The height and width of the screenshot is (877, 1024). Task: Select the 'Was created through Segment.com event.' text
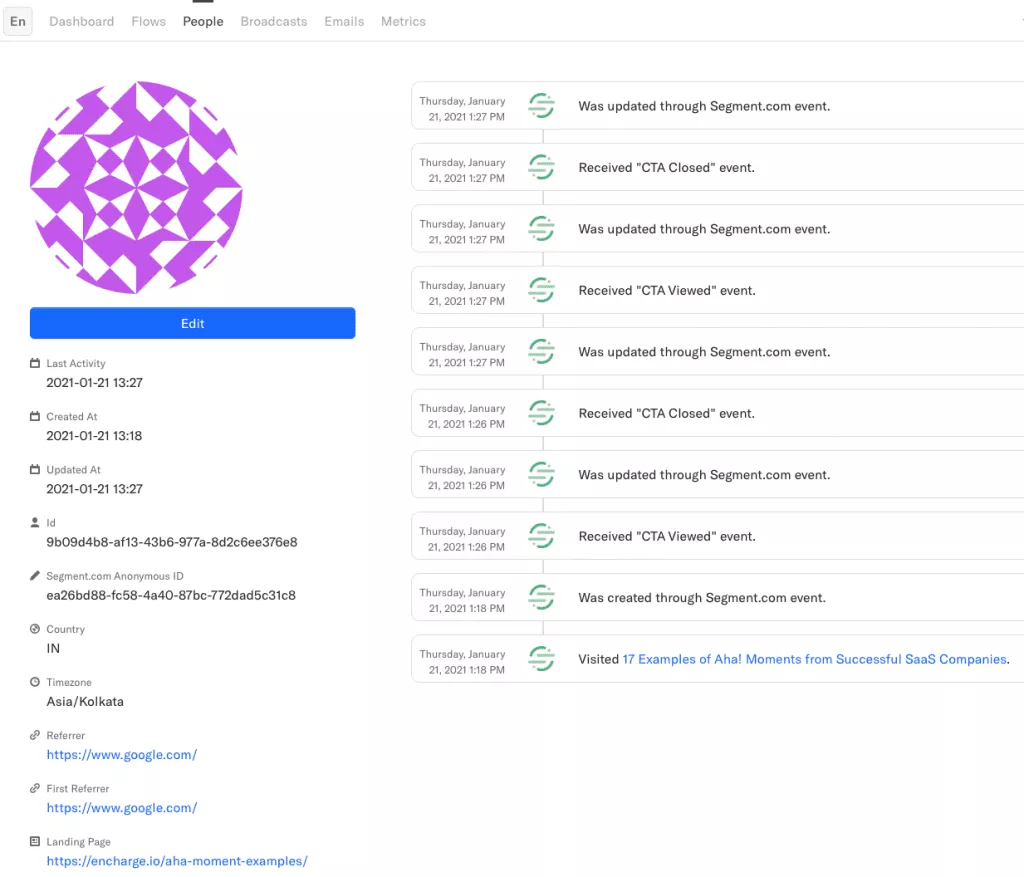[702, 598]
